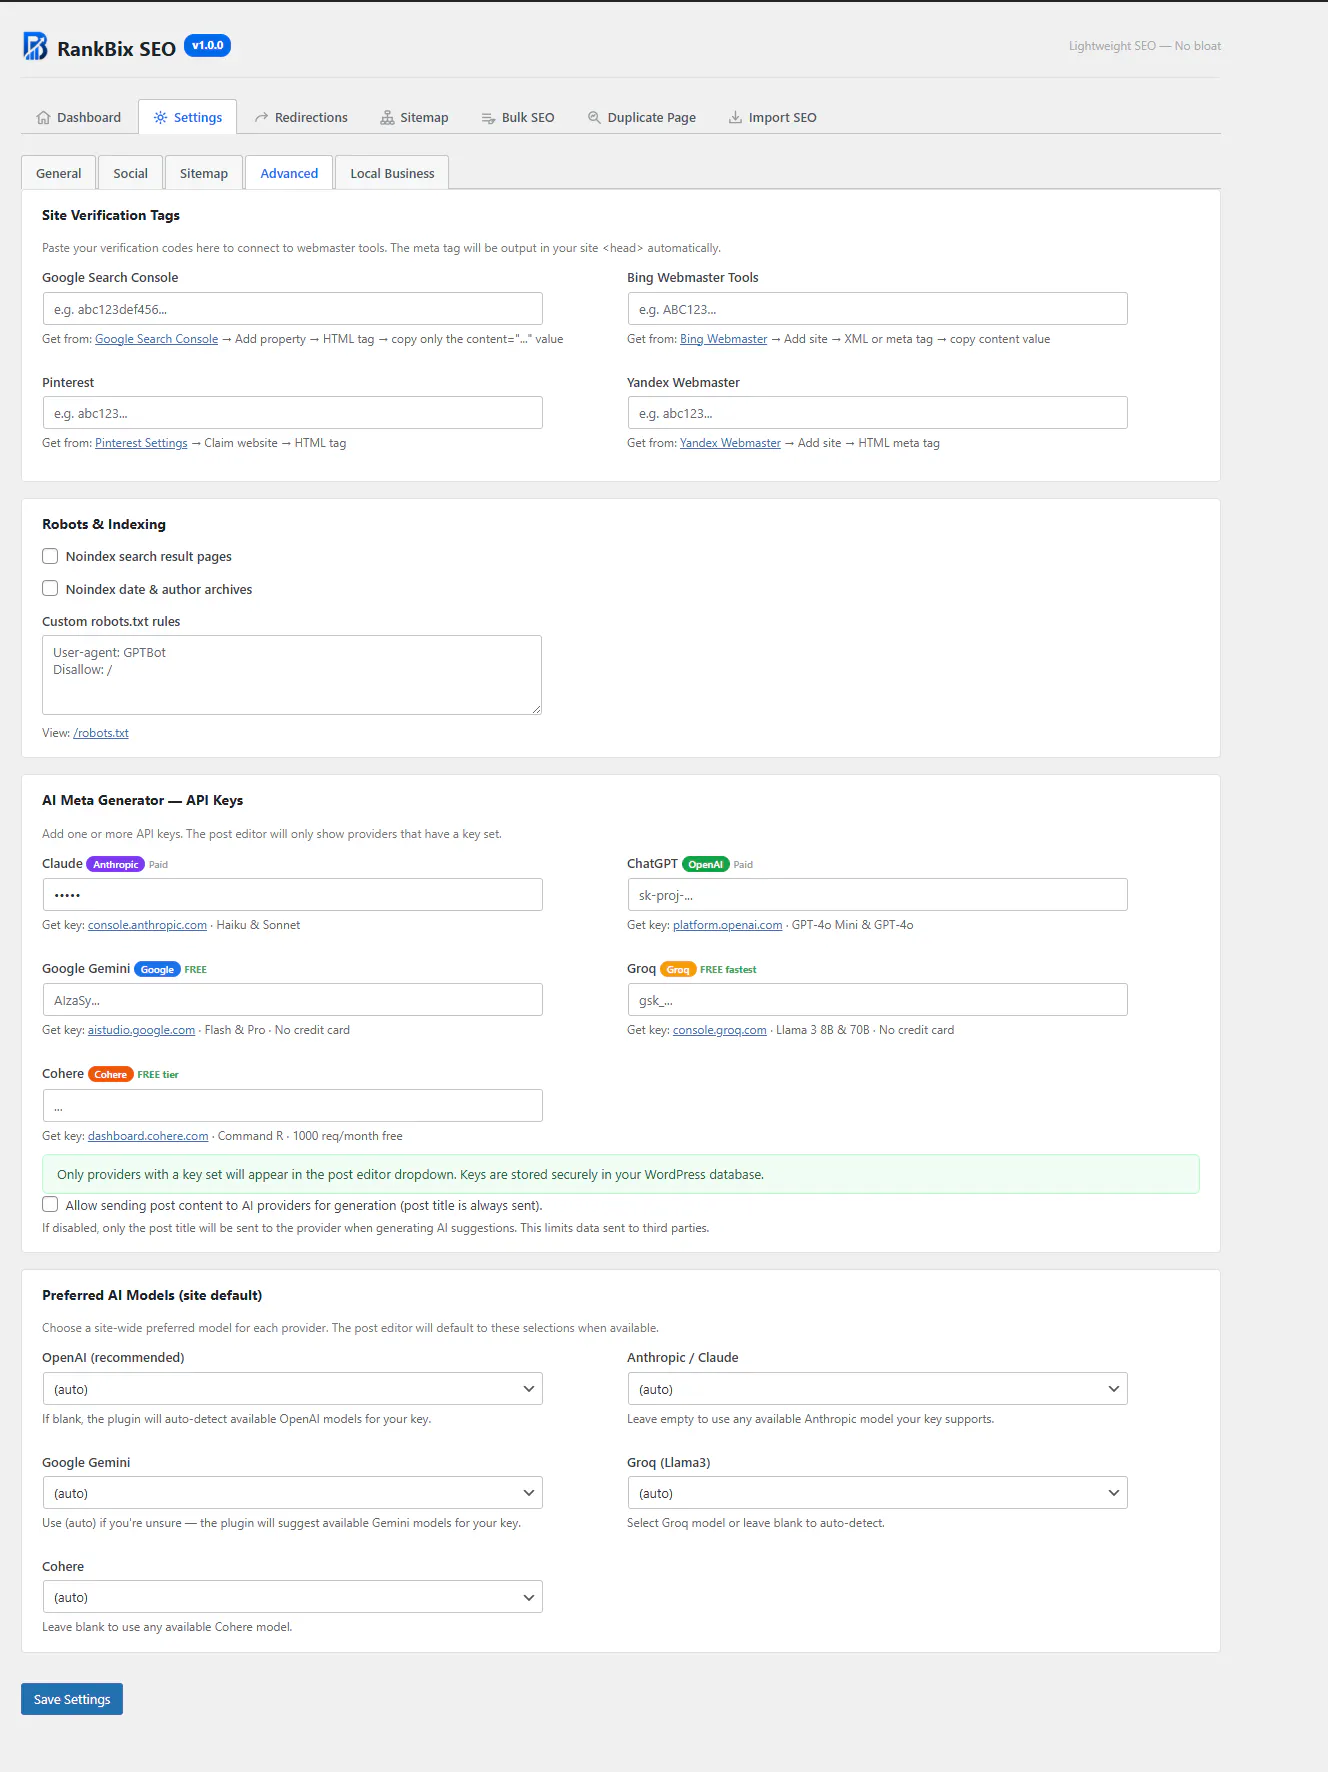Focus the Yandex Webmaster verification field
The height and width of the screenshot is (1772, 1328).
click(877, 413)
